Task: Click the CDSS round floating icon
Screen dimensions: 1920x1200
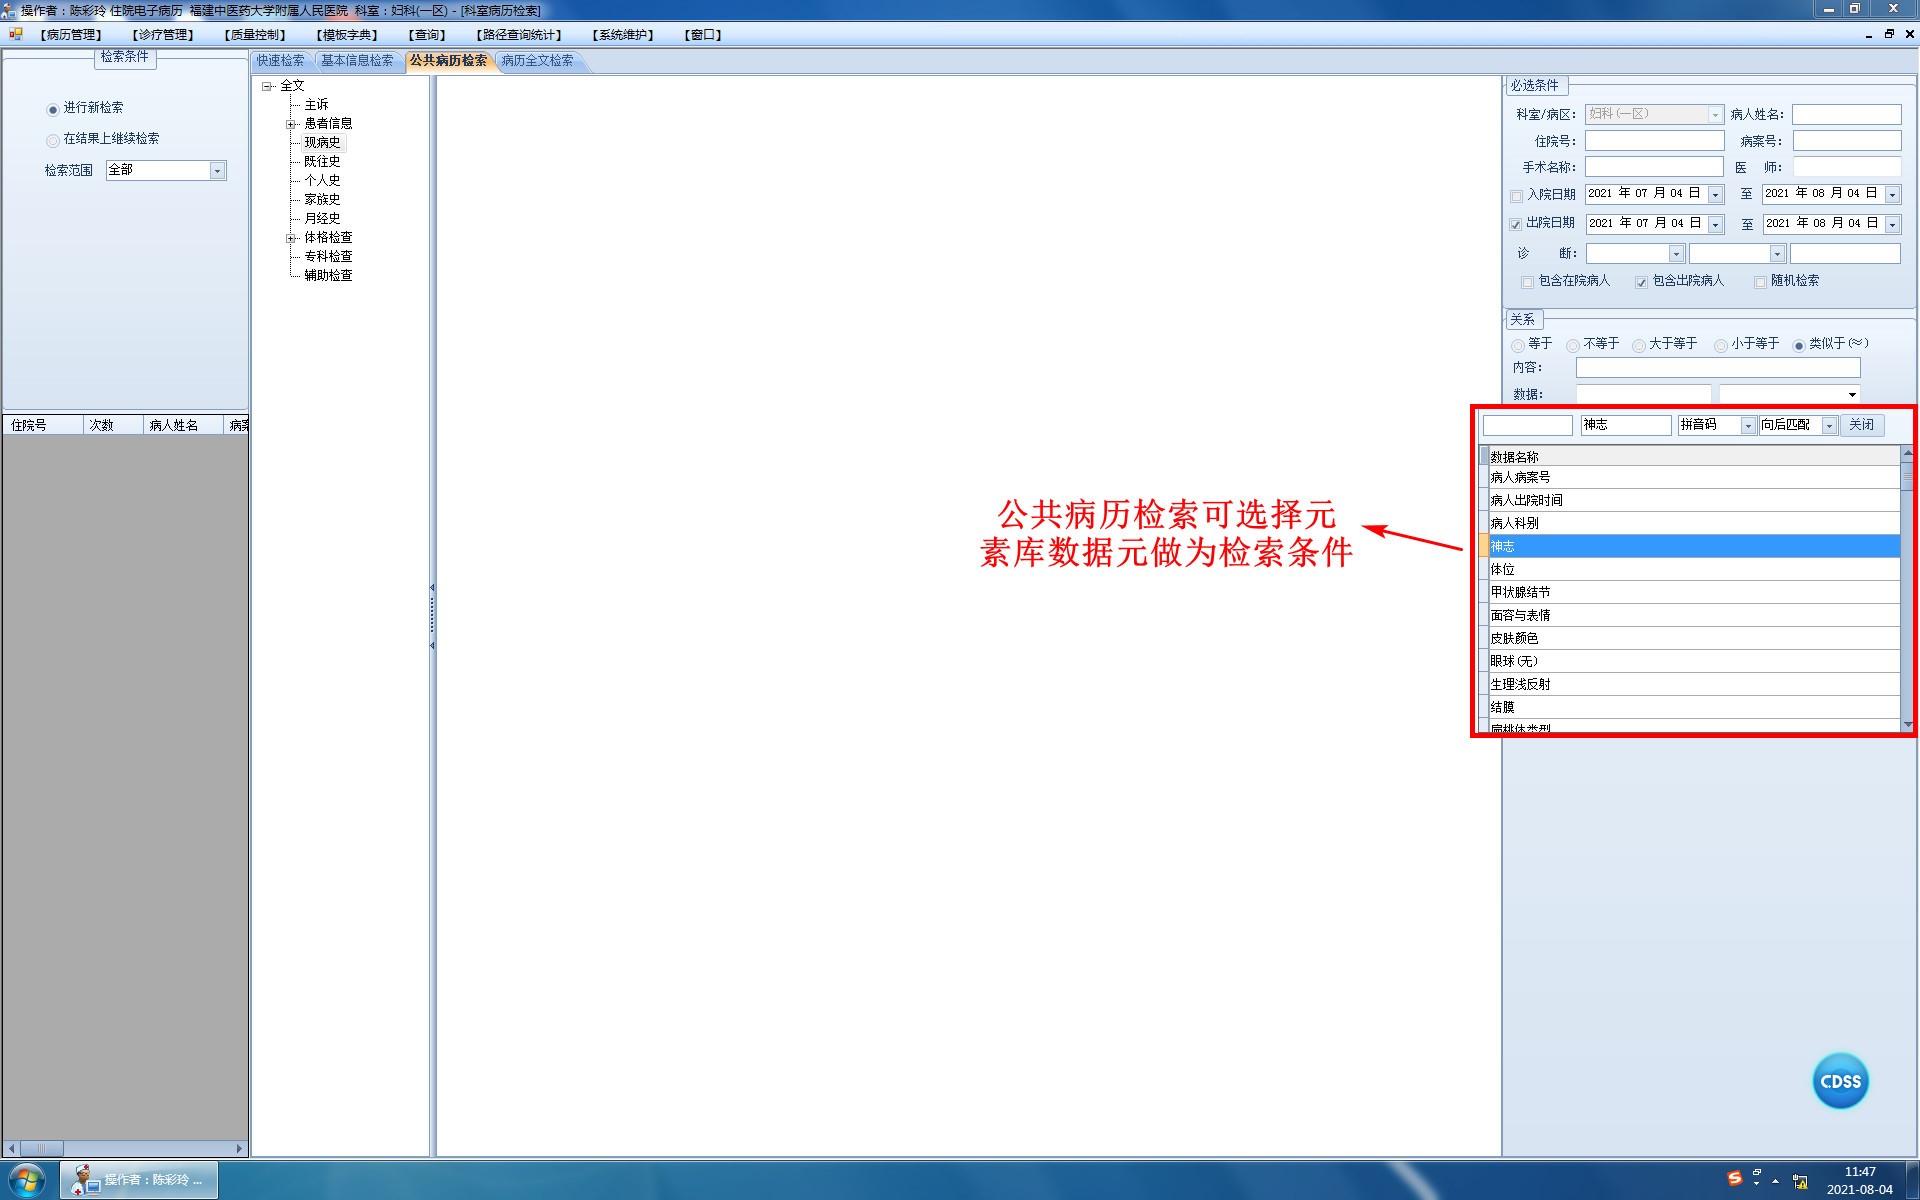Action: pos(1840,1081)
